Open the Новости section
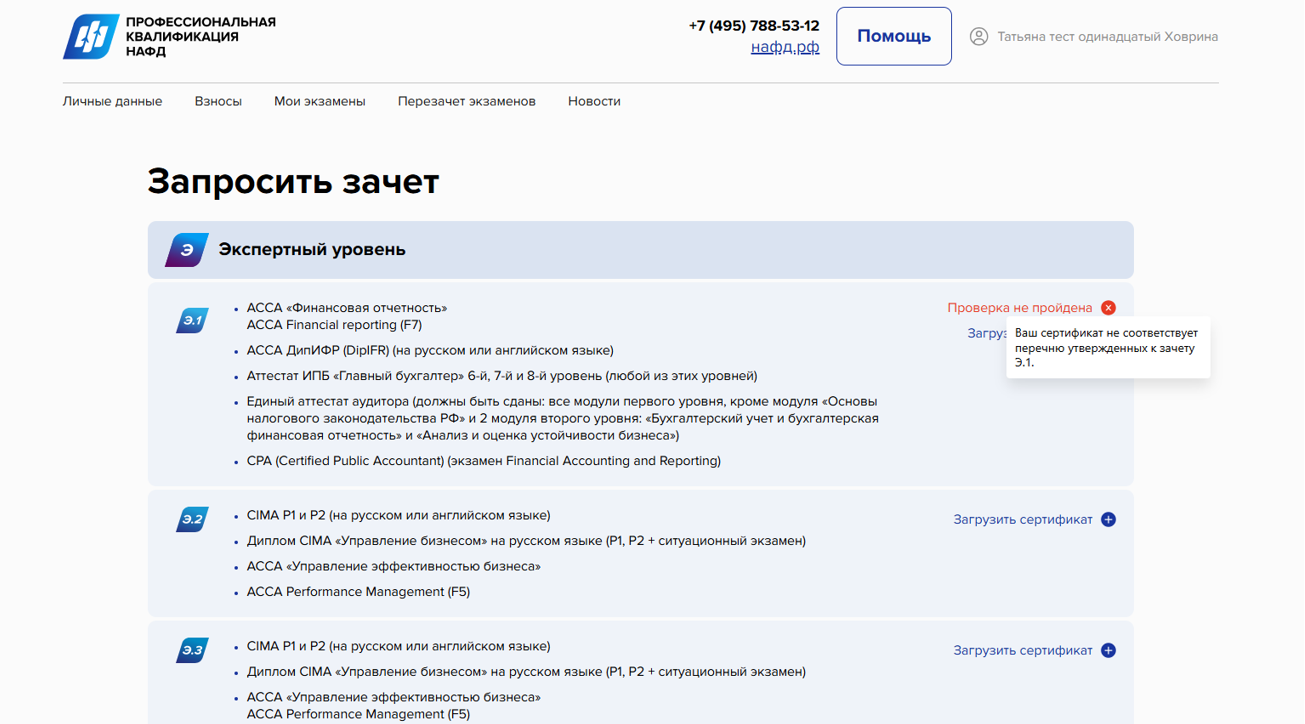This screenshot has height=724, width=1305. (x=594, y=101)
